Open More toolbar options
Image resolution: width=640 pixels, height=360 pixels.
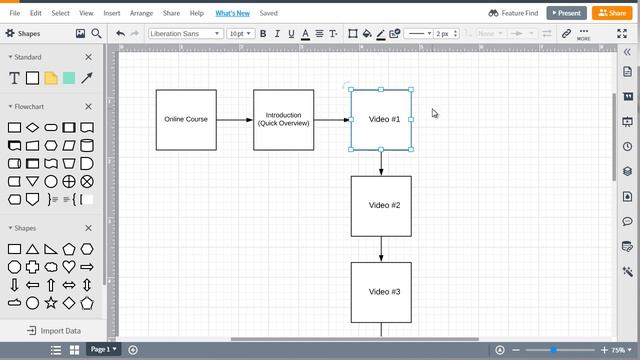584,34
